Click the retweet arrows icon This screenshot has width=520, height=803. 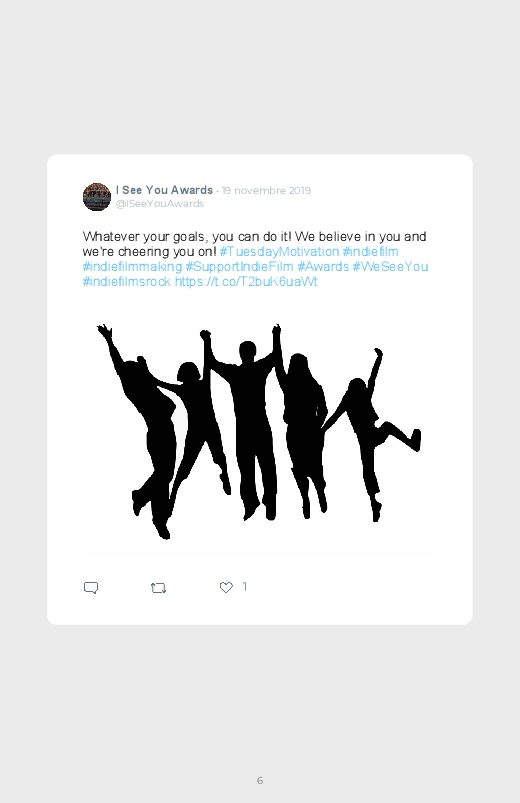158,588
